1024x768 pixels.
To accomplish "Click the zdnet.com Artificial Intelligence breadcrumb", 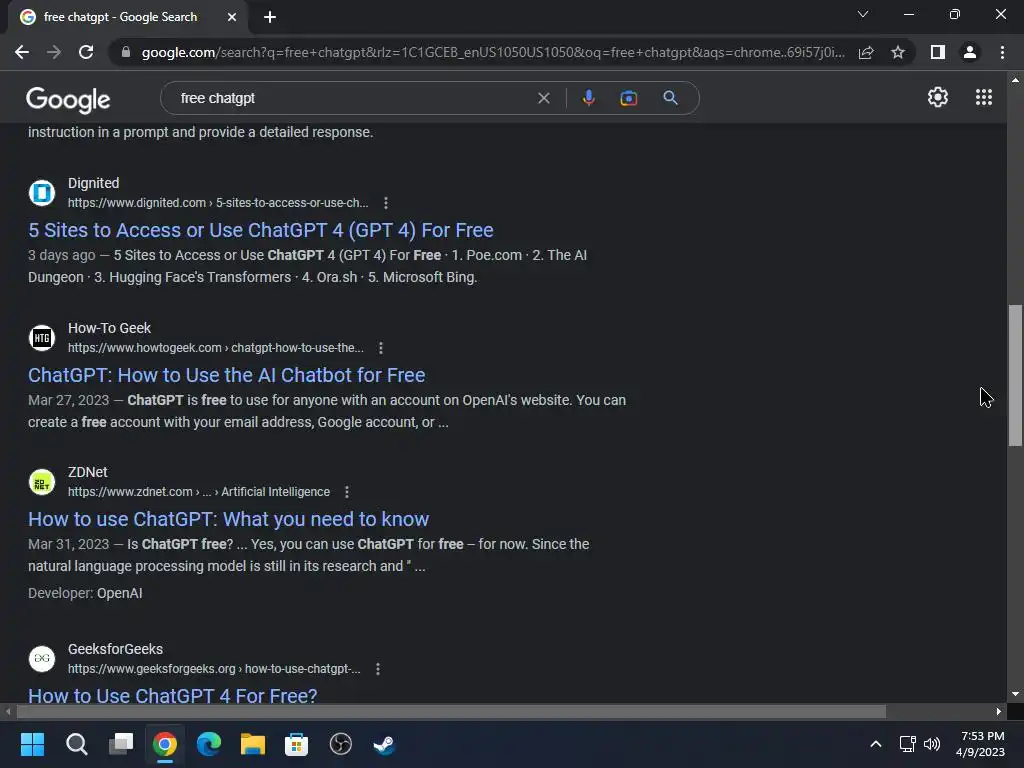I will [199, 492].
